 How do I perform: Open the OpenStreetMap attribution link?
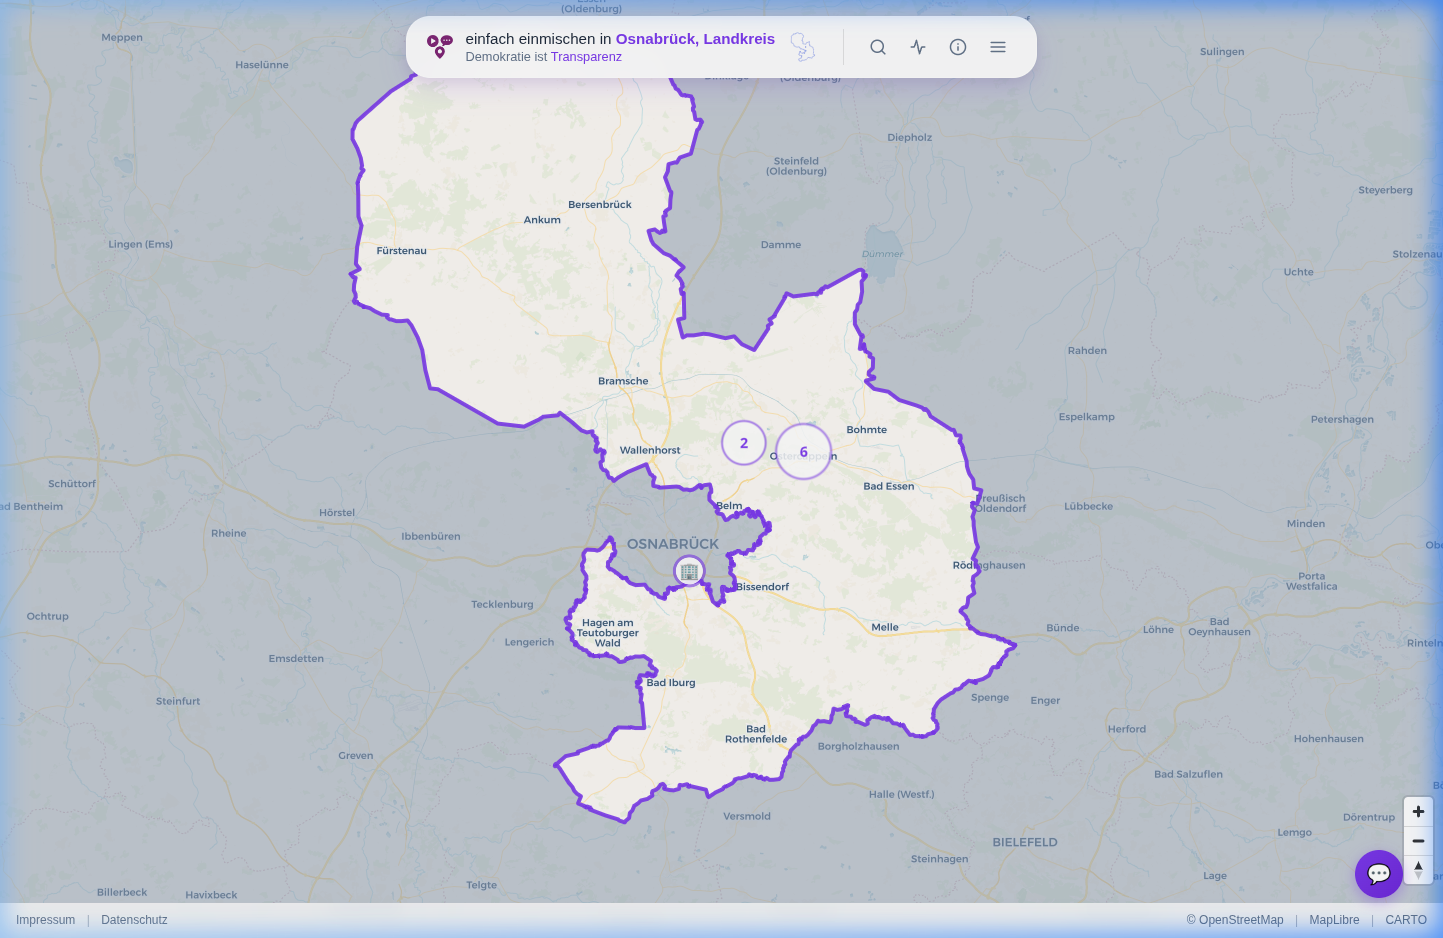tap(1235, 920)
